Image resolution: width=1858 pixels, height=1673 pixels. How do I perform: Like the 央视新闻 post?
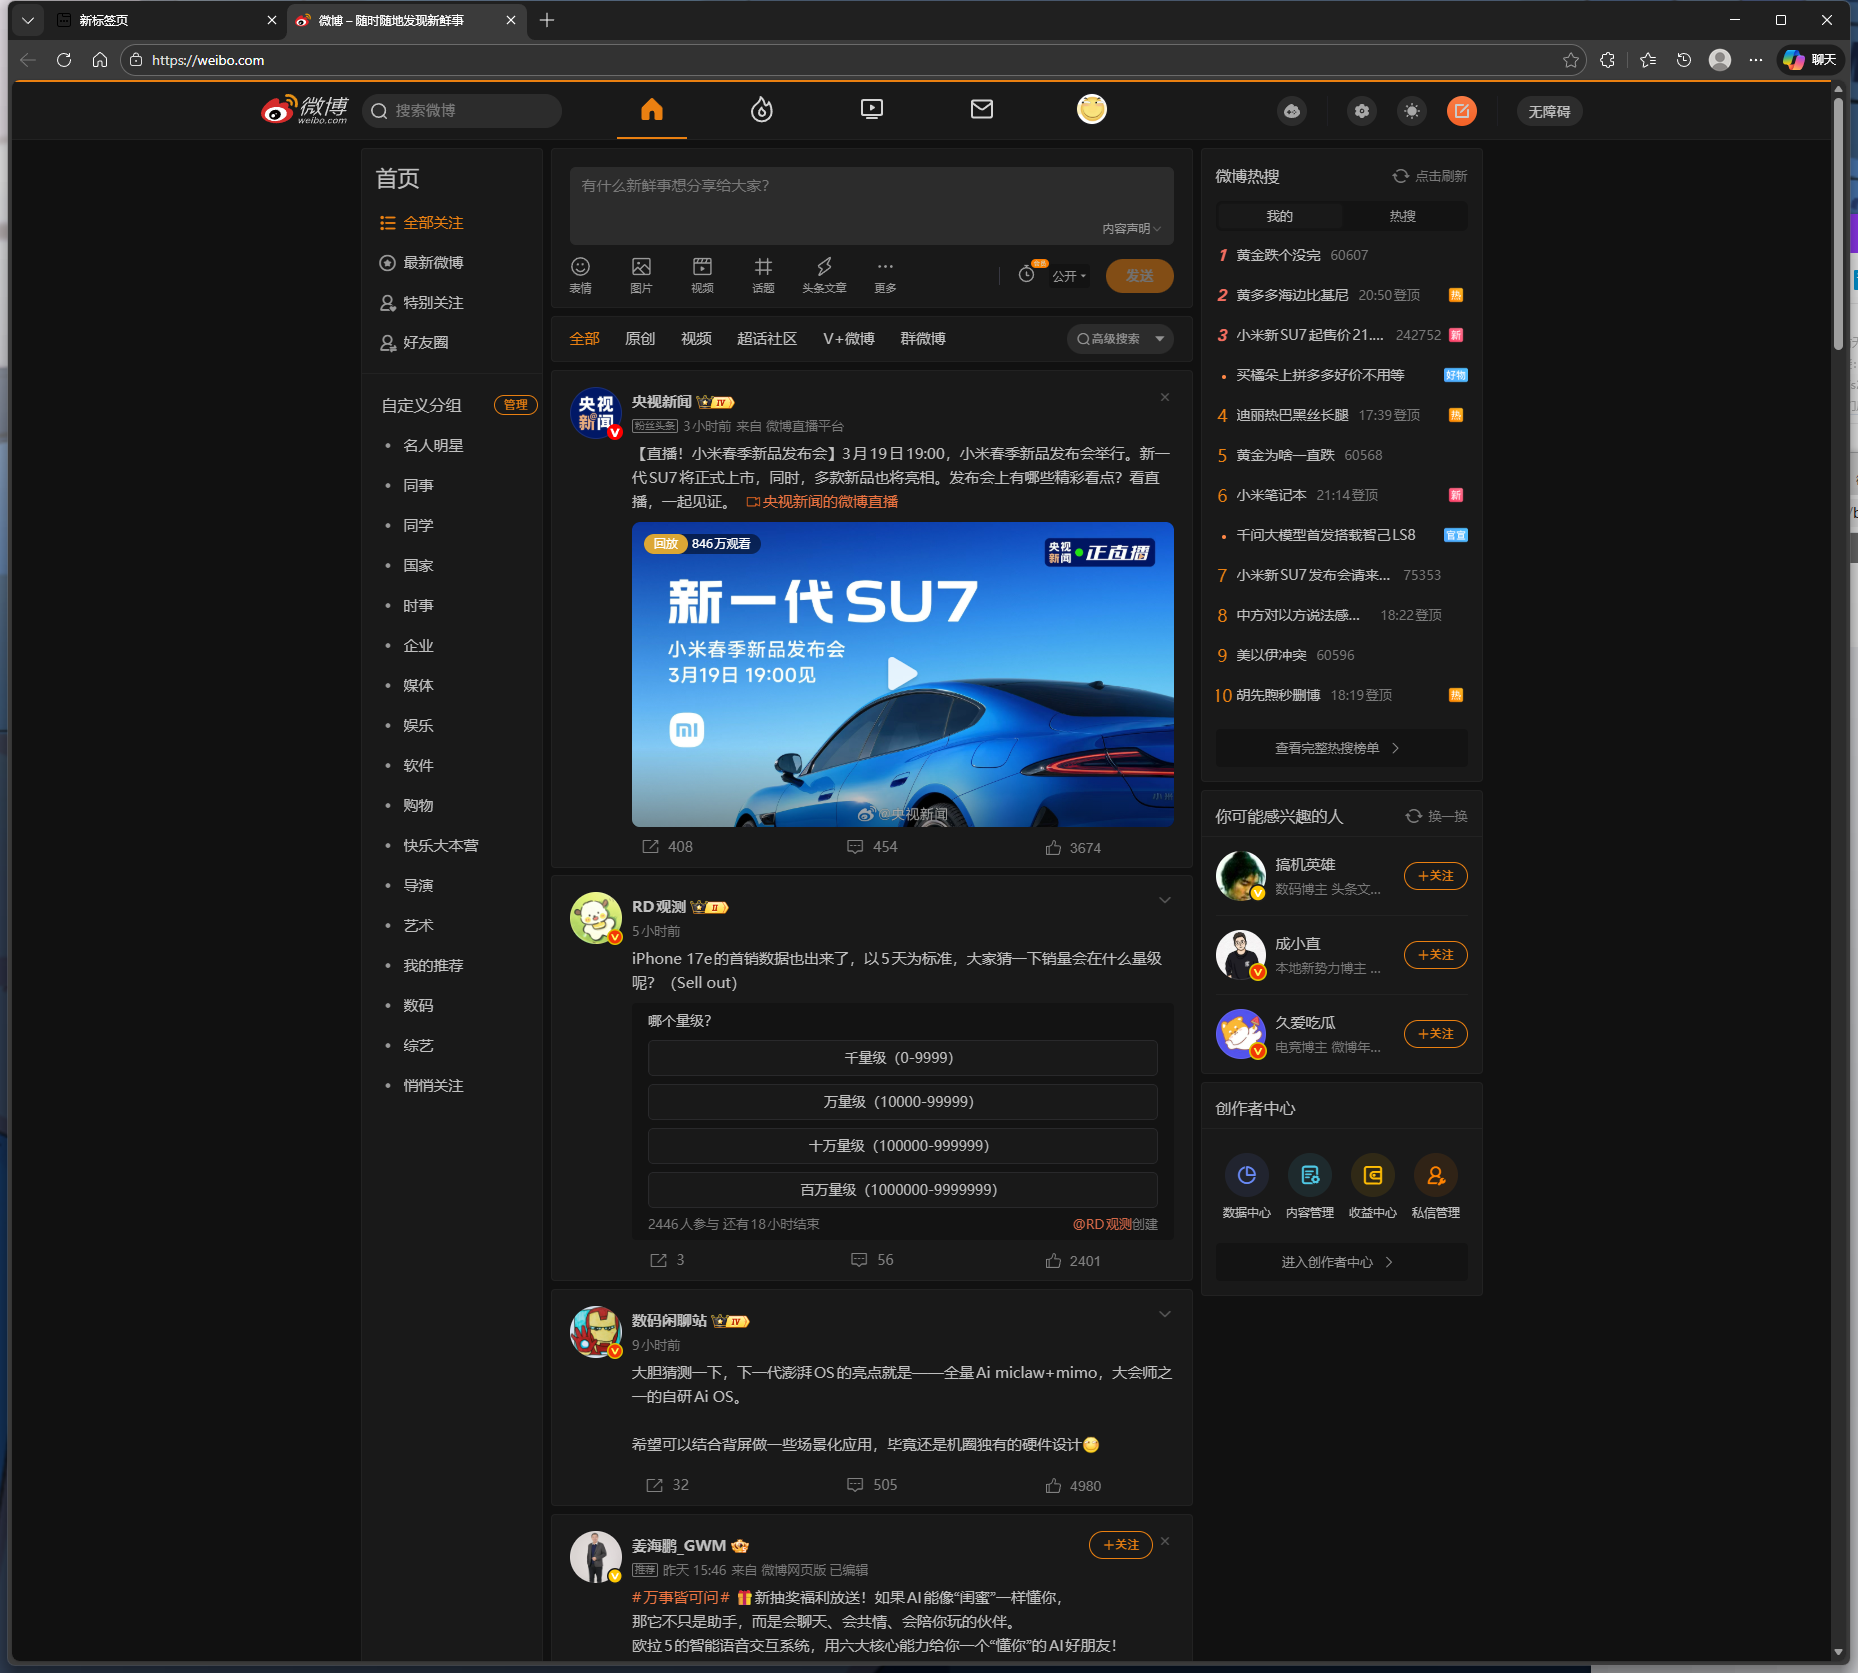pyautogui.click(x=1073, y=848)
